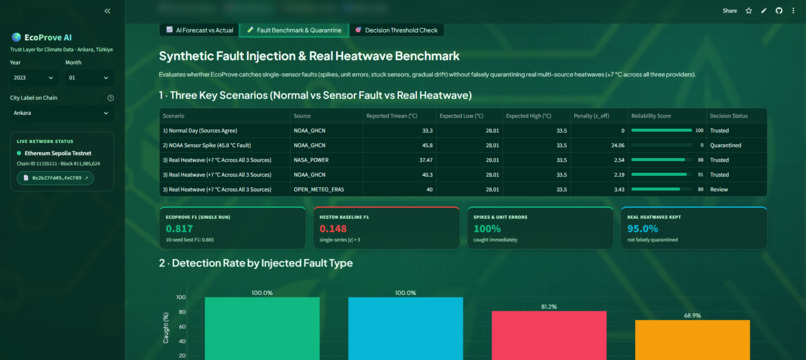Viewport: 806px width, 360px height.
Task: Sort by the Reported Tmean (°C) column header
Action: pyautogui.click(x=399, y=116)
